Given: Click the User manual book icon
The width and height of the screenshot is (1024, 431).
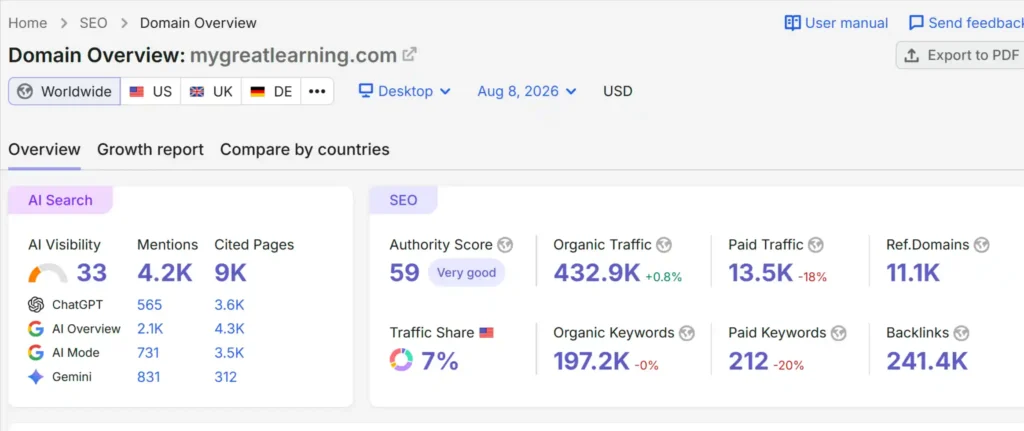Looking at the screenshot, I should [792, 23].
